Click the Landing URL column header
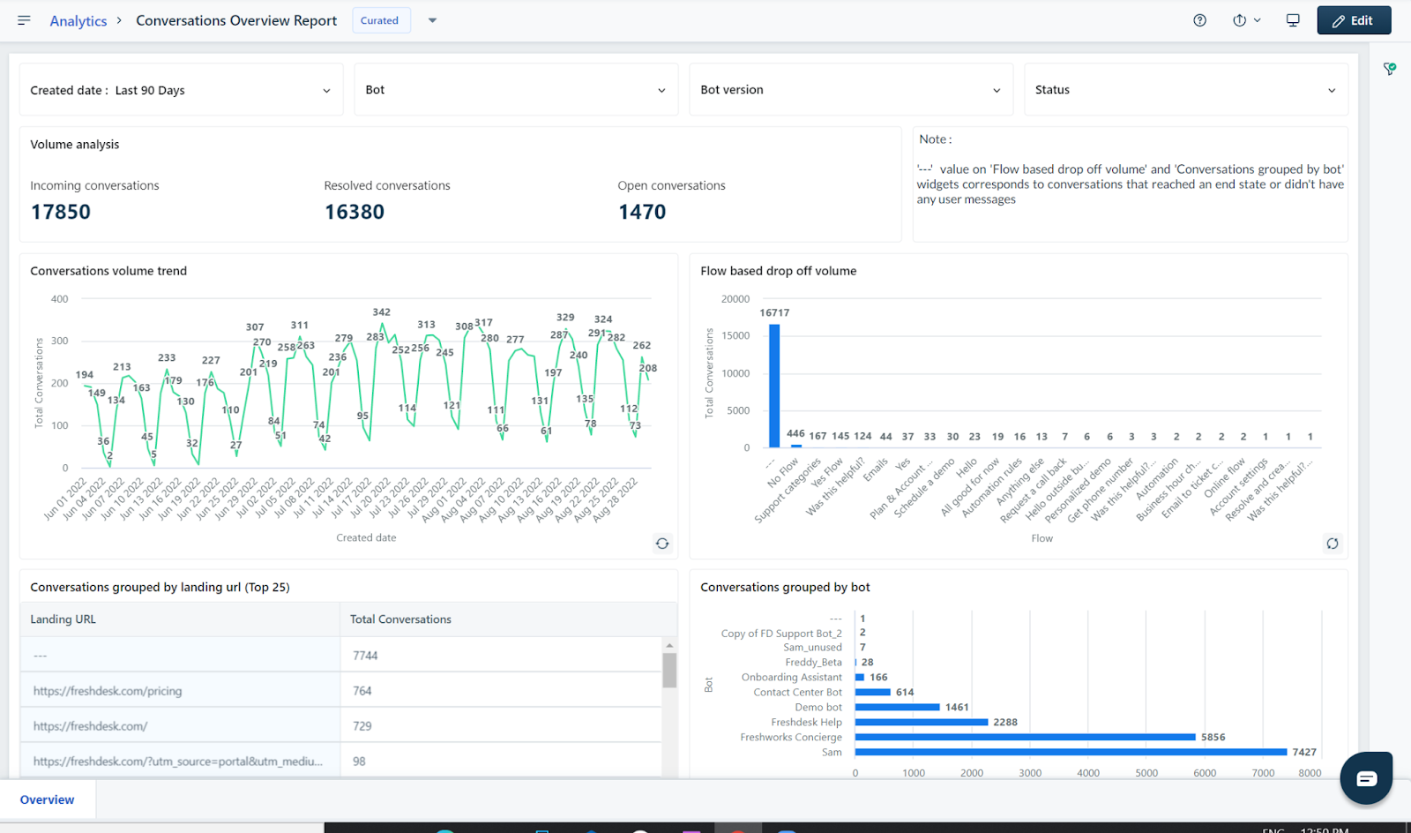 [x=180, y=619]
